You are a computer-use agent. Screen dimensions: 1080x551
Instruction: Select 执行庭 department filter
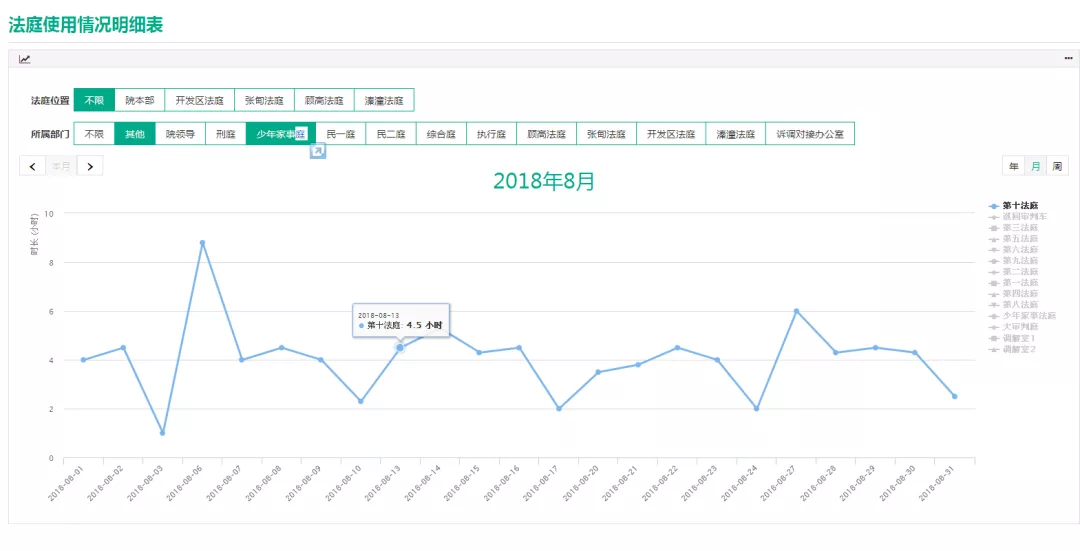[492, 134]
